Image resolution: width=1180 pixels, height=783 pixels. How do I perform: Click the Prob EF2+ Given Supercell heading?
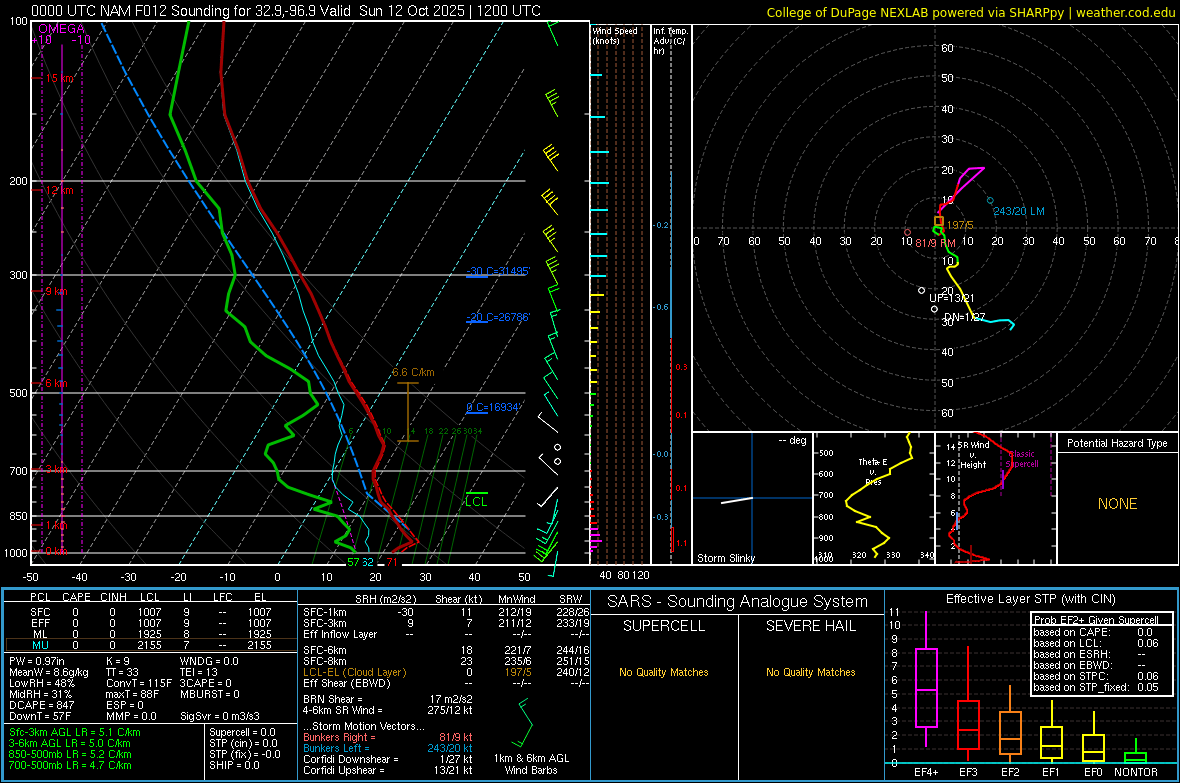click(1096, 620)
